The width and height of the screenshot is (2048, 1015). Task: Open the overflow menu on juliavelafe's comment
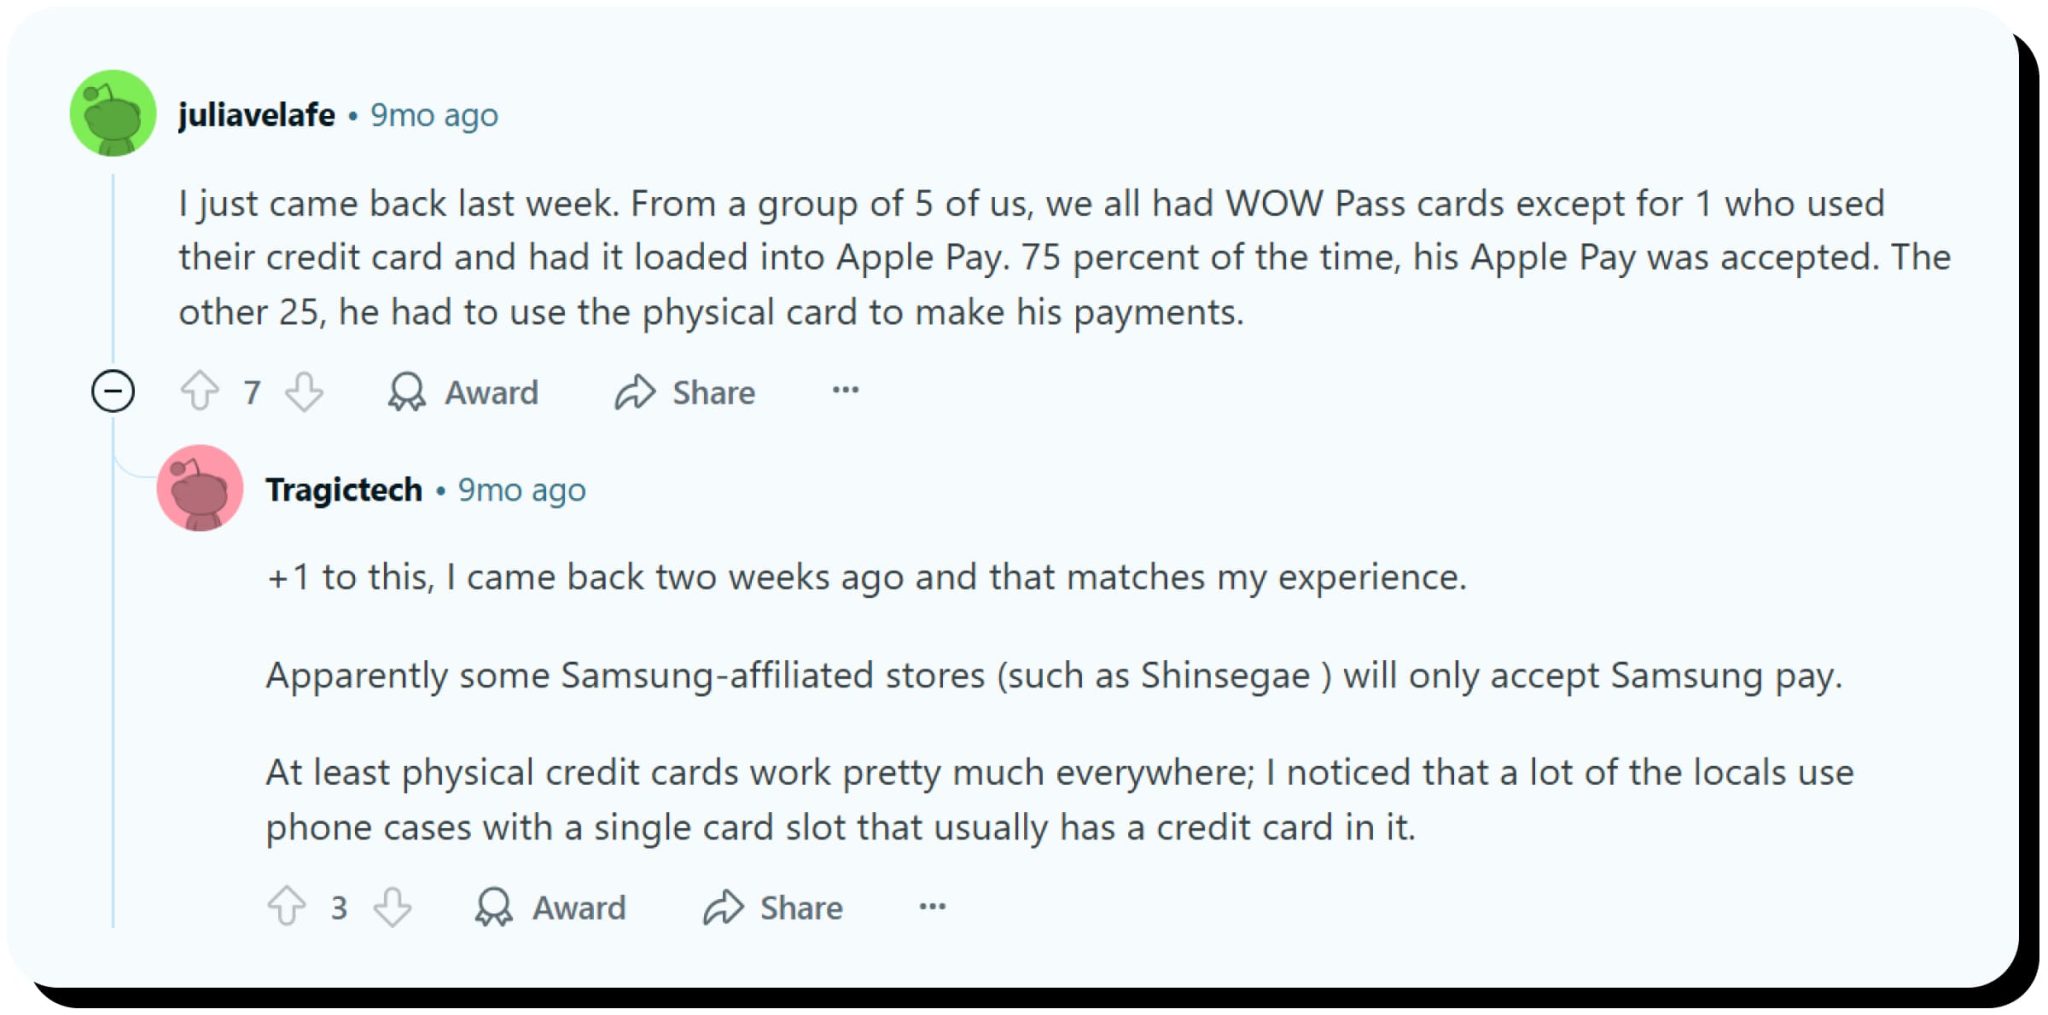pyautogui.click(x=845, y=392)
